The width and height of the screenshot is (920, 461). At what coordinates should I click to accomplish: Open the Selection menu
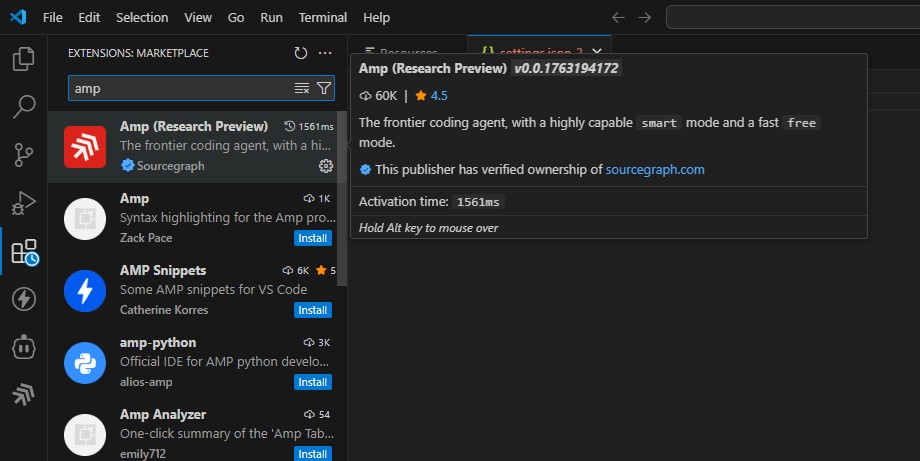pos(142,18)
